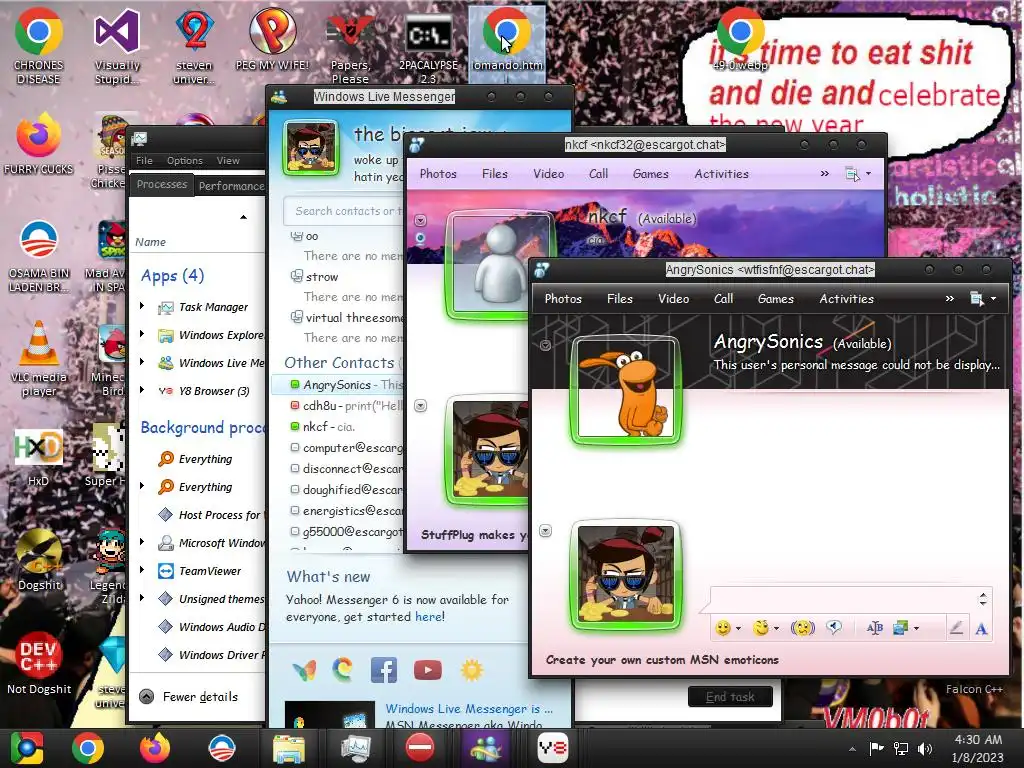
Task: Open the font A button in AngrySonics chat
Action: 981,629
